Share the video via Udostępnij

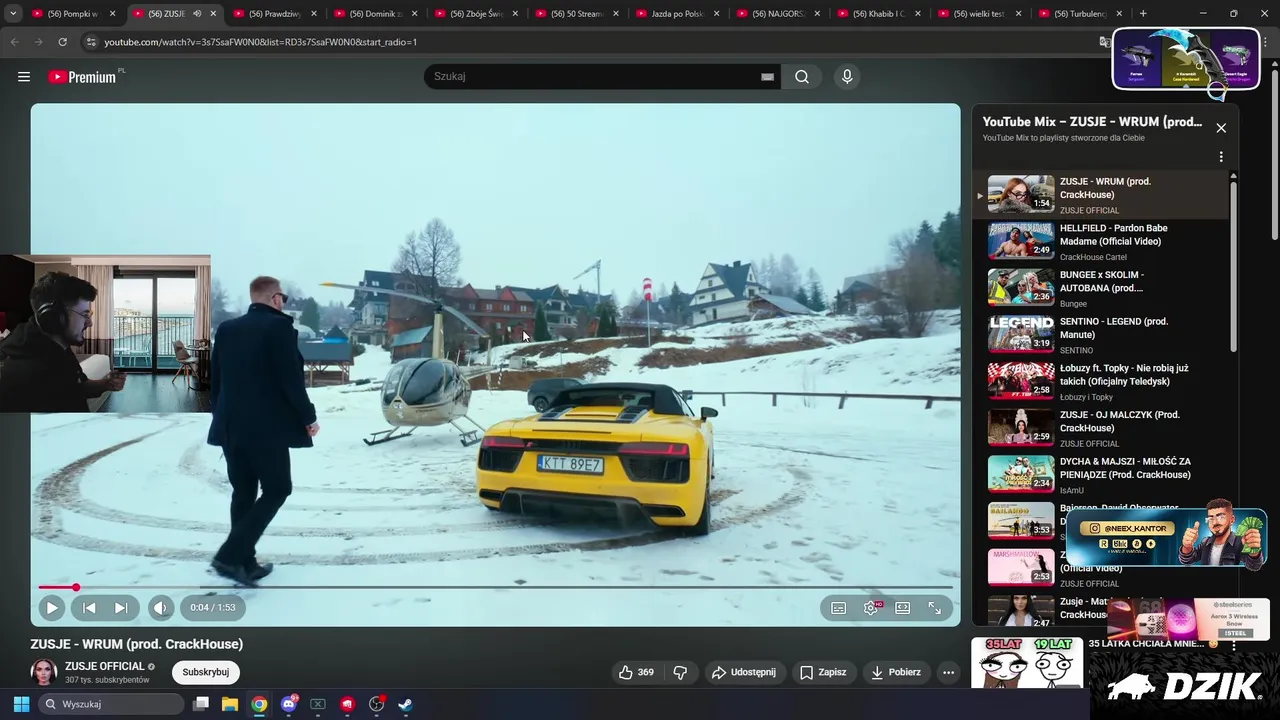pyautogui.click(x=743, y=672)
